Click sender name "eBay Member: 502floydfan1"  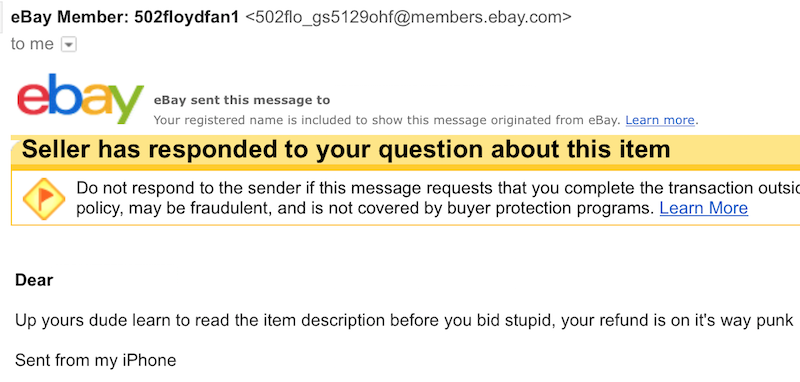(124, 17)
